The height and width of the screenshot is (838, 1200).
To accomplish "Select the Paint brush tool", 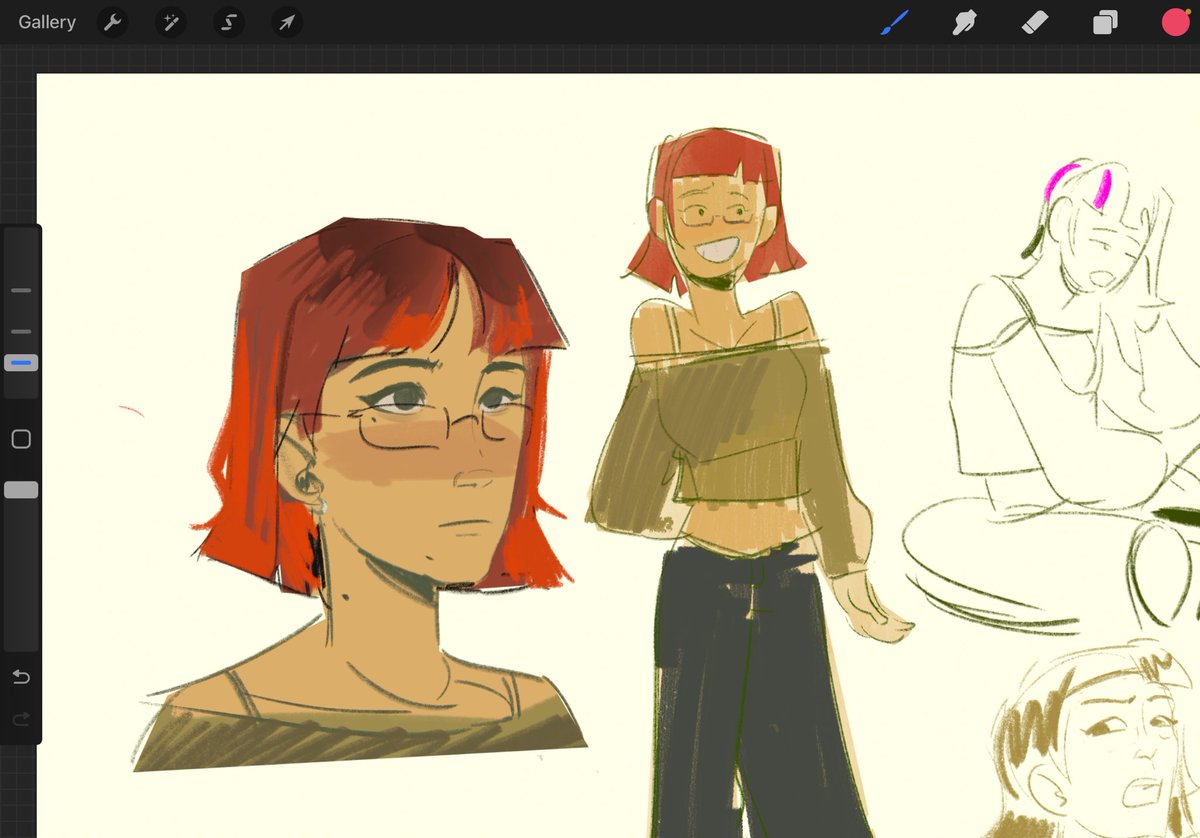I will pyautogui.click(x=893, y=22).
